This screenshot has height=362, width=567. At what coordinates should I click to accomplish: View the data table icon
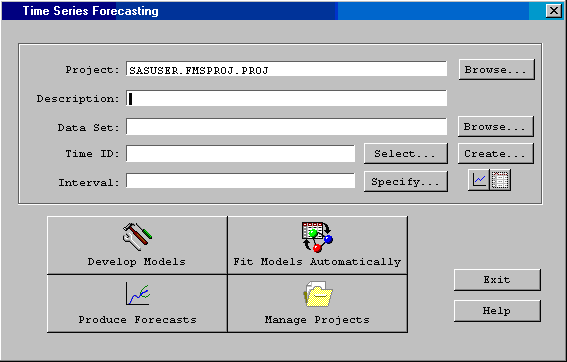coord(500,180)
